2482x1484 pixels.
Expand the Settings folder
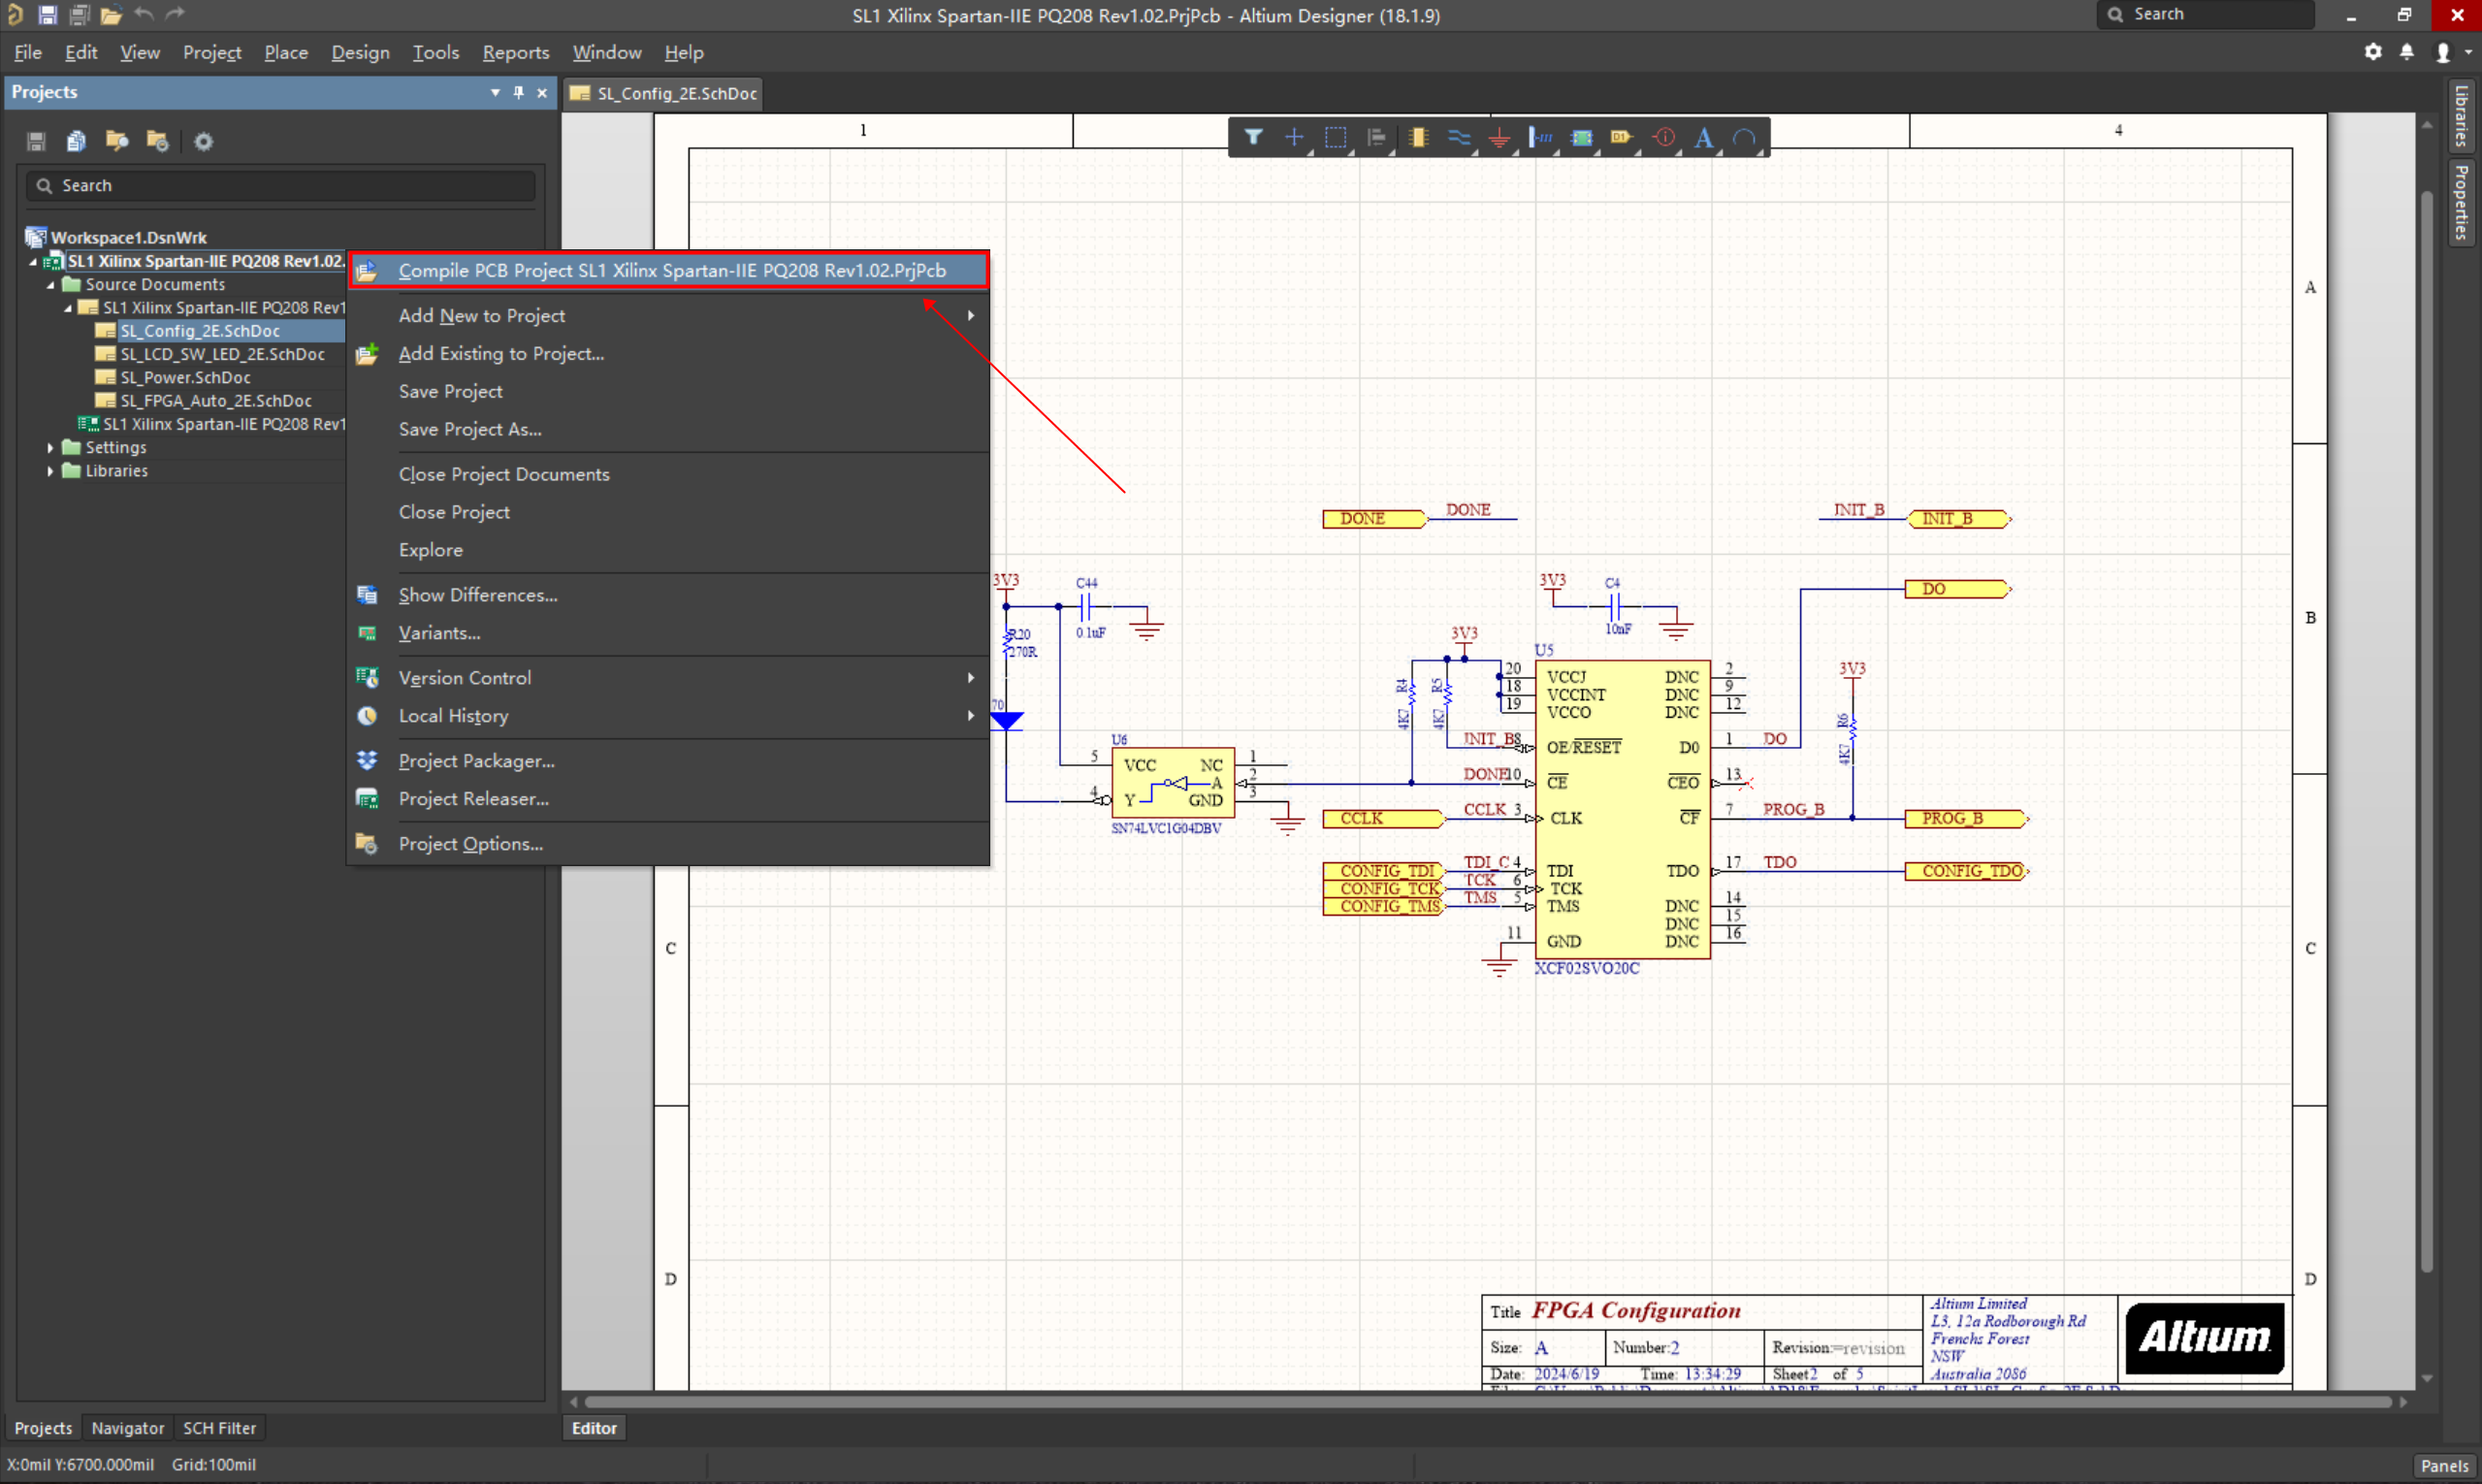[x=50, y=447]
